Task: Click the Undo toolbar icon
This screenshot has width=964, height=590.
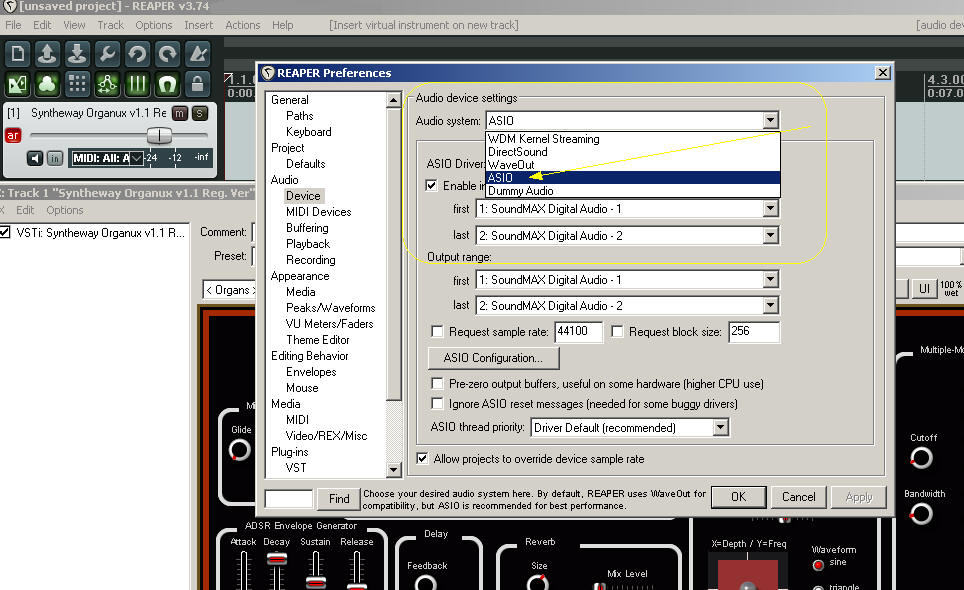Action: pos(137,54)
